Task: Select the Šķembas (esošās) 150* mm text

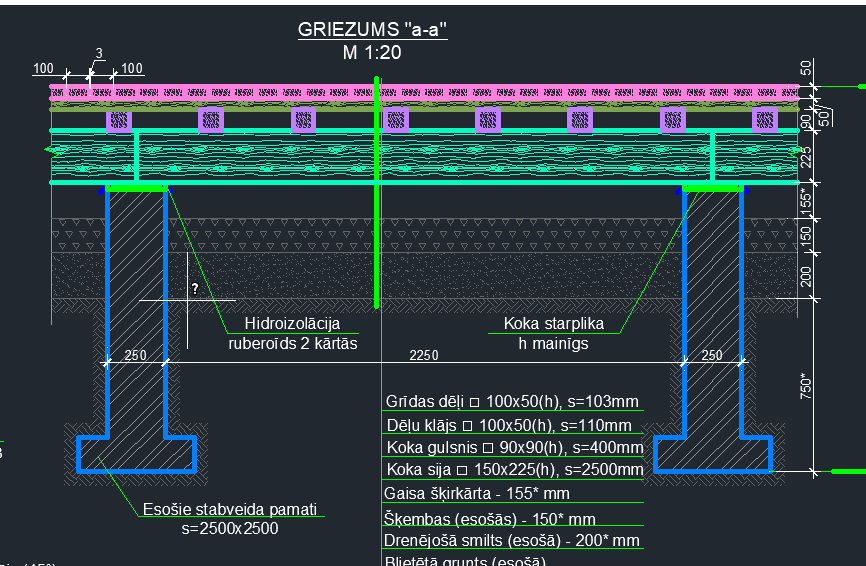Action: (x=489, y=519)
